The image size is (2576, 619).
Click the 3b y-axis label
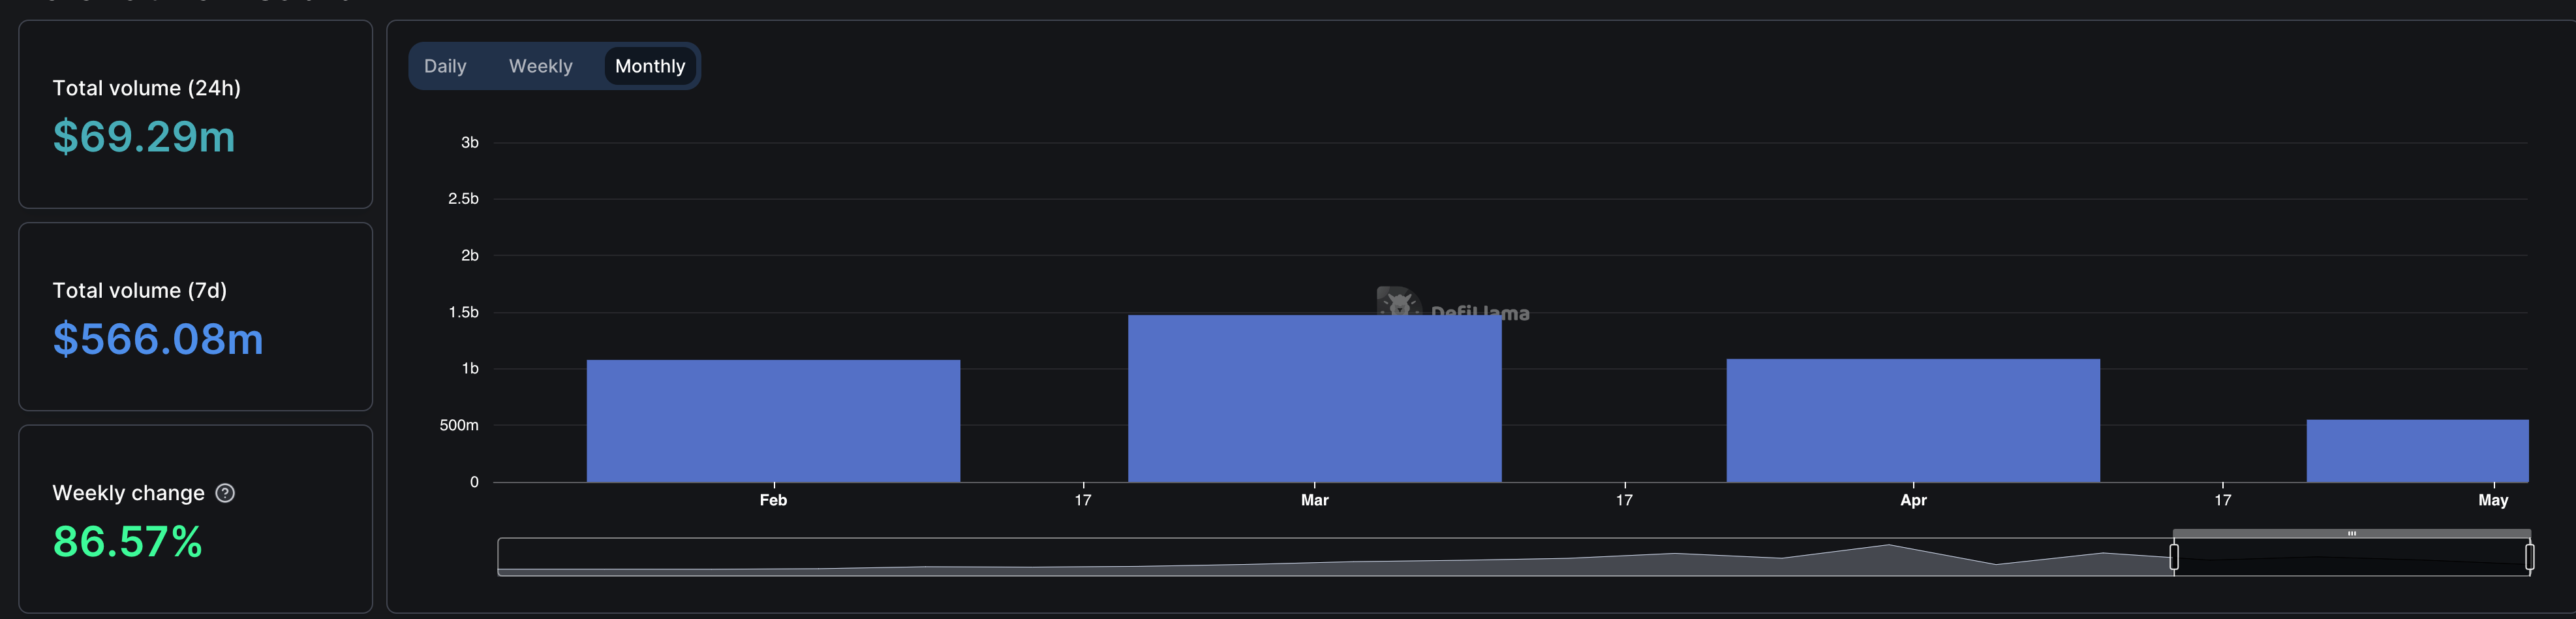pos(469,143)
